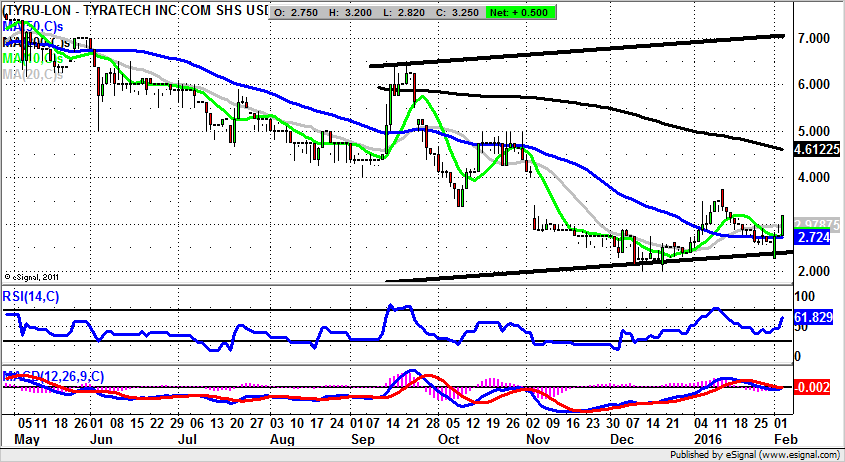Click the eSignal 2011 copyright text

pyautogui.click(x=35, y=276)
